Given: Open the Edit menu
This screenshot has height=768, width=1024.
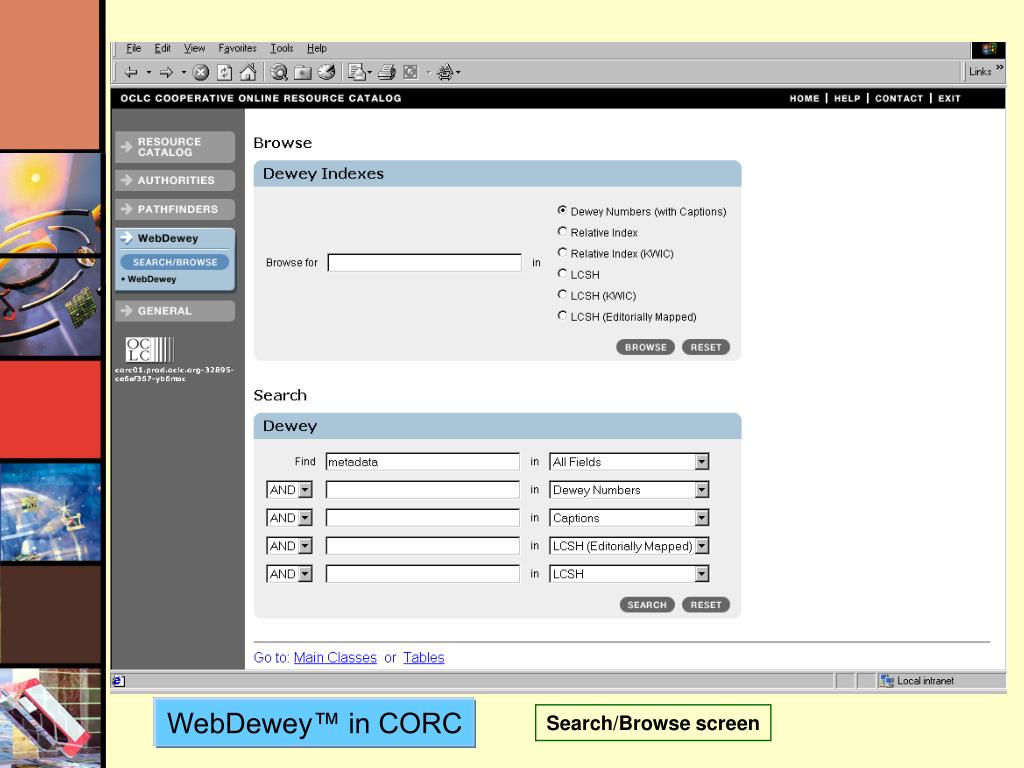Looking at the screenshot, I should [x=162, y=48].
